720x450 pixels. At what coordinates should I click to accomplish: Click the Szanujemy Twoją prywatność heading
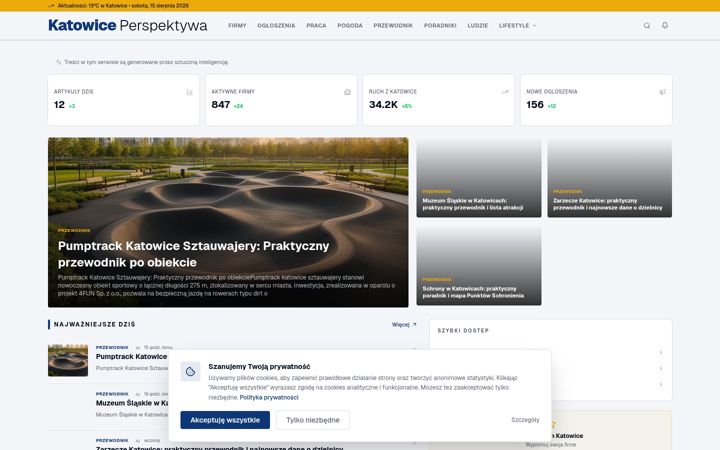coord(259,366)
